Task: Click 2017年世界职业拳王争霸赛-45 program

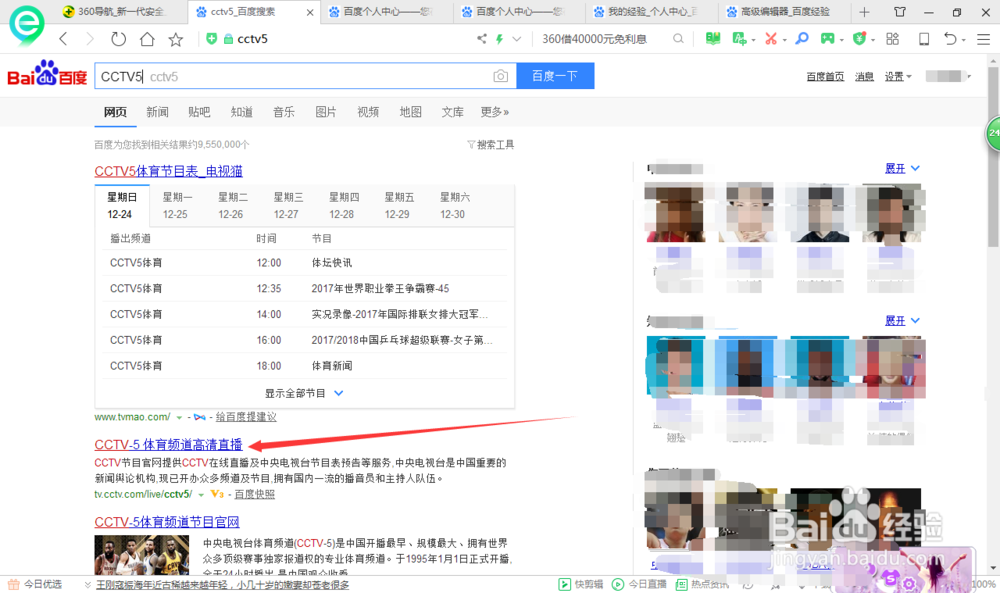Action: coord(380,289)
